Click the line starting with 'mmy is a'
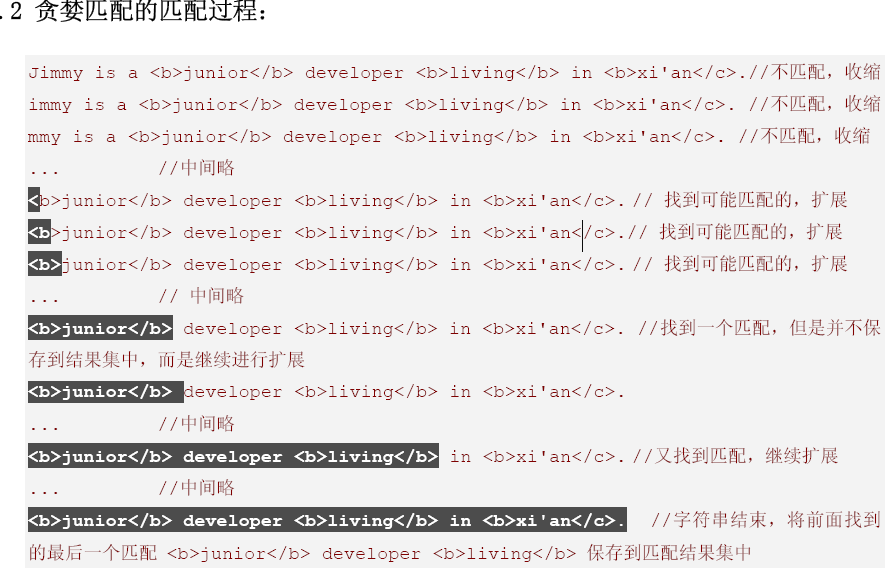888x576 pixels. point(449,136)
